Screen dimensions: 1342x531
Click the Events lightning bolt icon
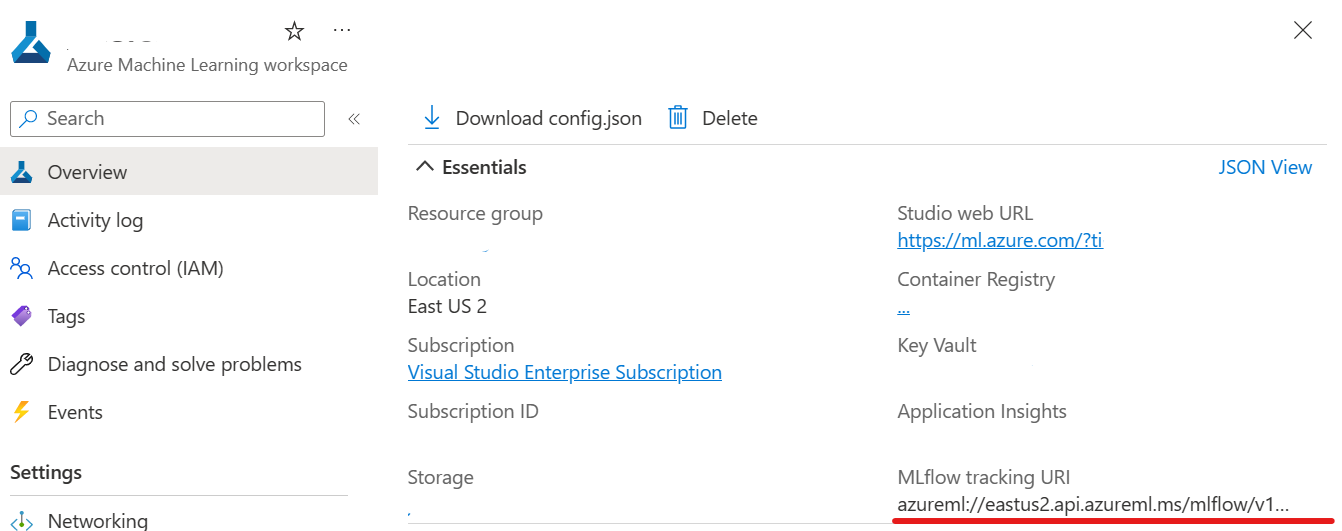(x=22, y=412)
